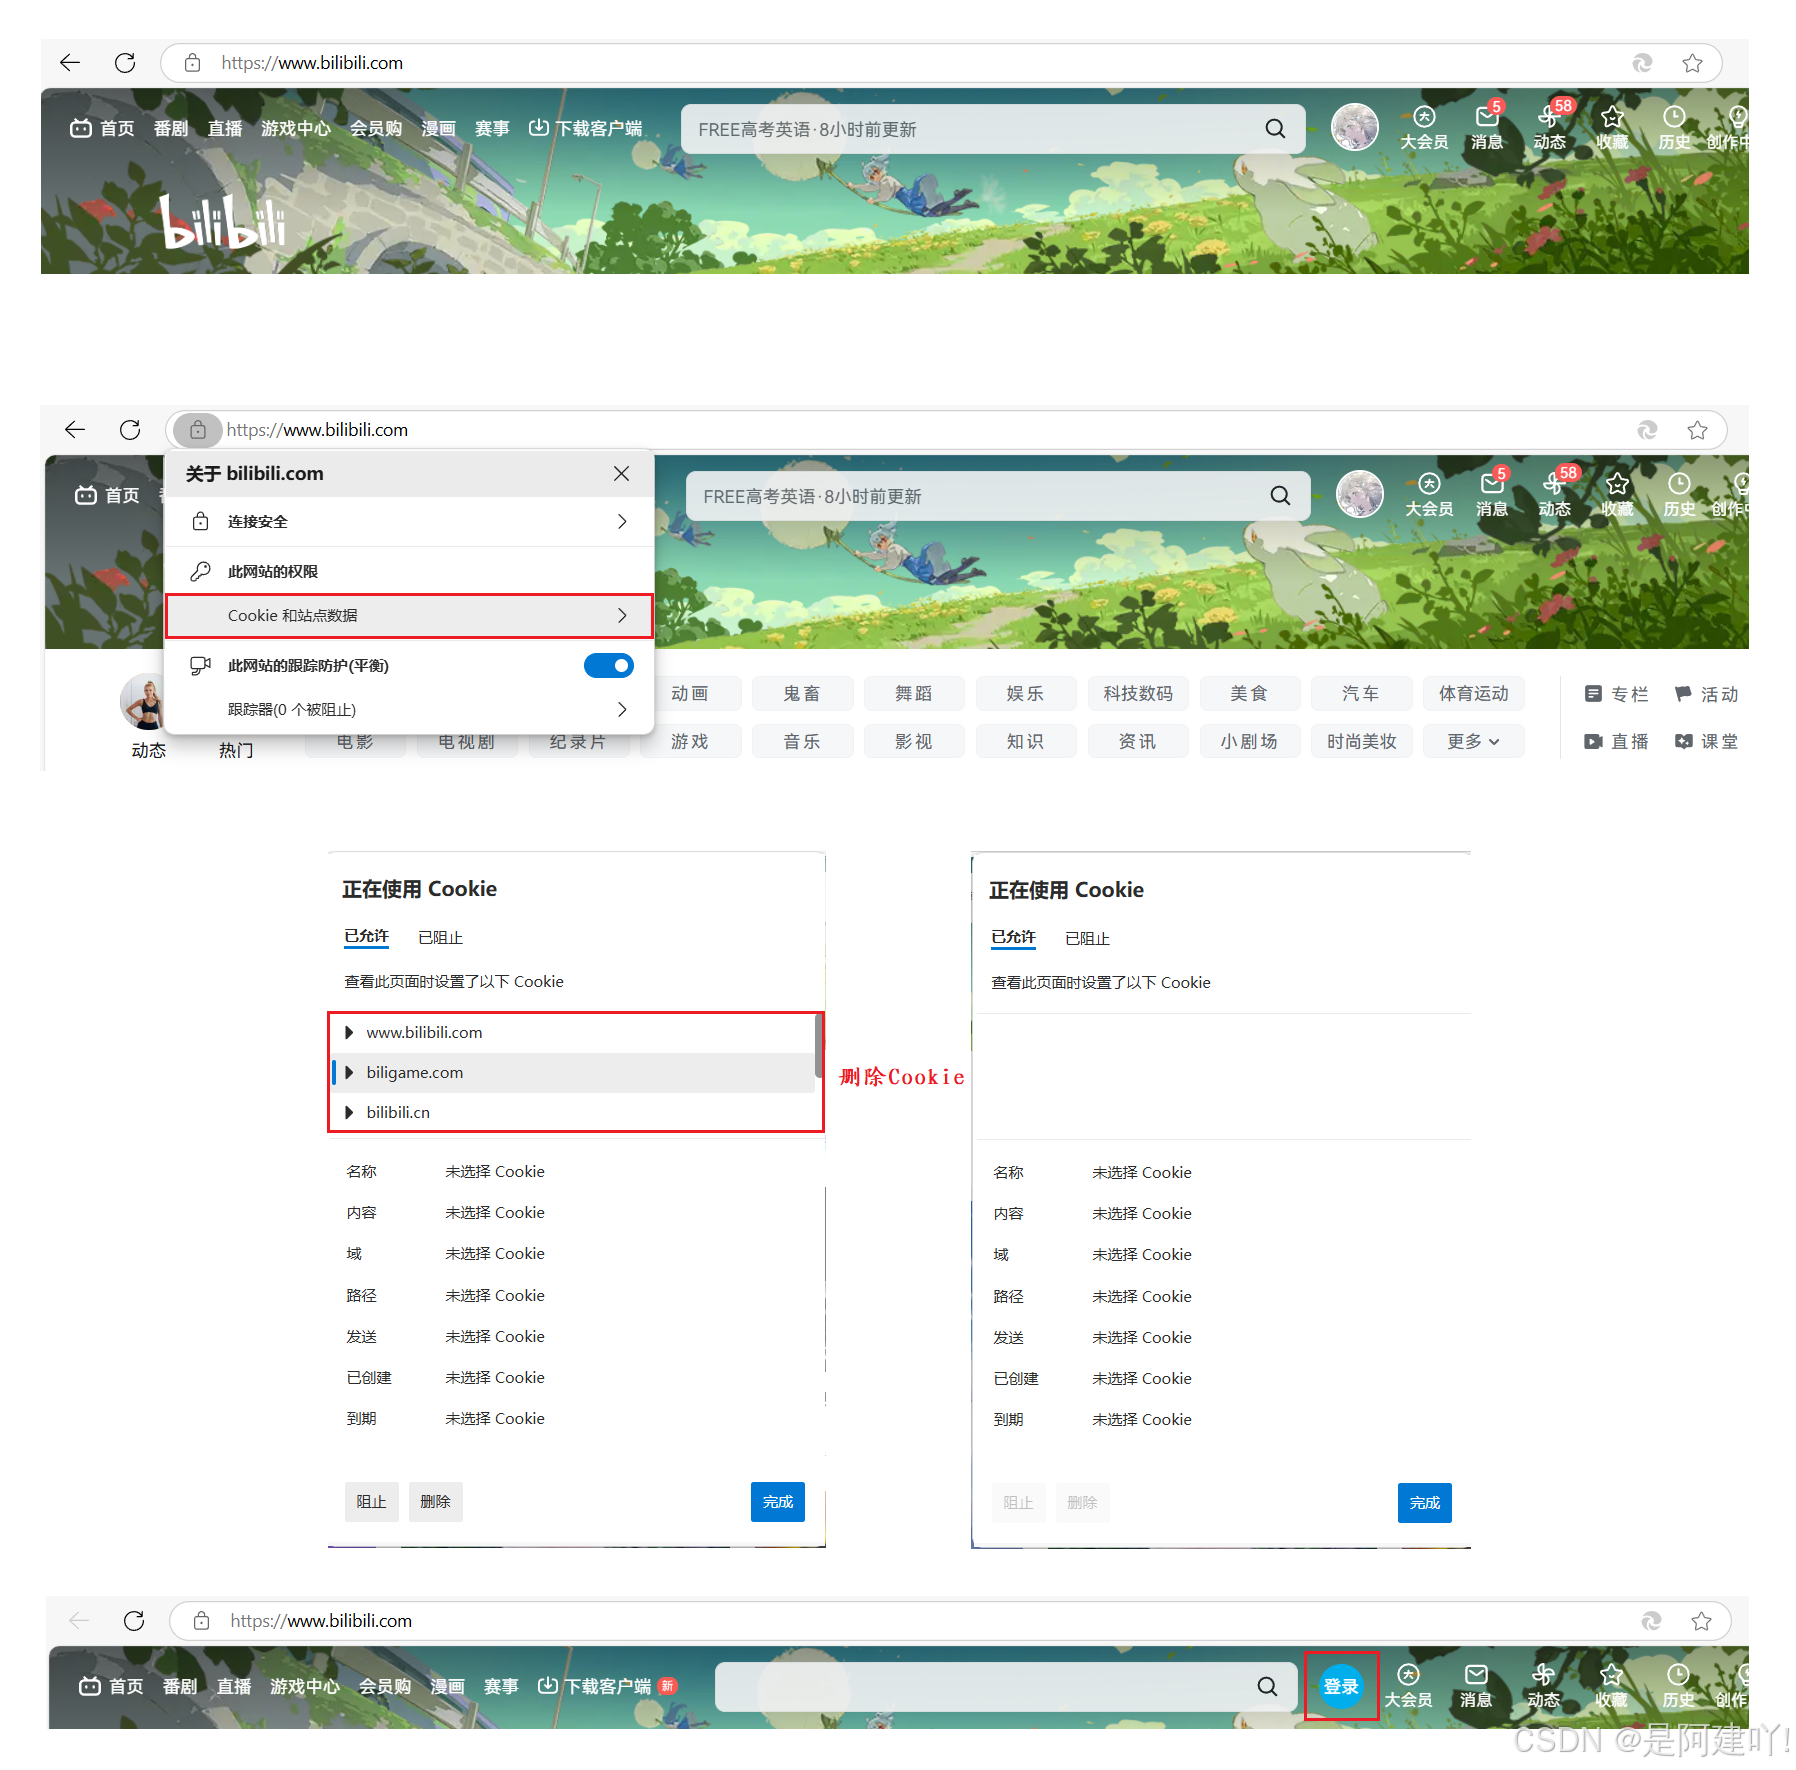Viewport: 1796px width, 1770px height.
Task: Click the FREE高考英语 search box in the top header
Action: click(x=993, y=129)
